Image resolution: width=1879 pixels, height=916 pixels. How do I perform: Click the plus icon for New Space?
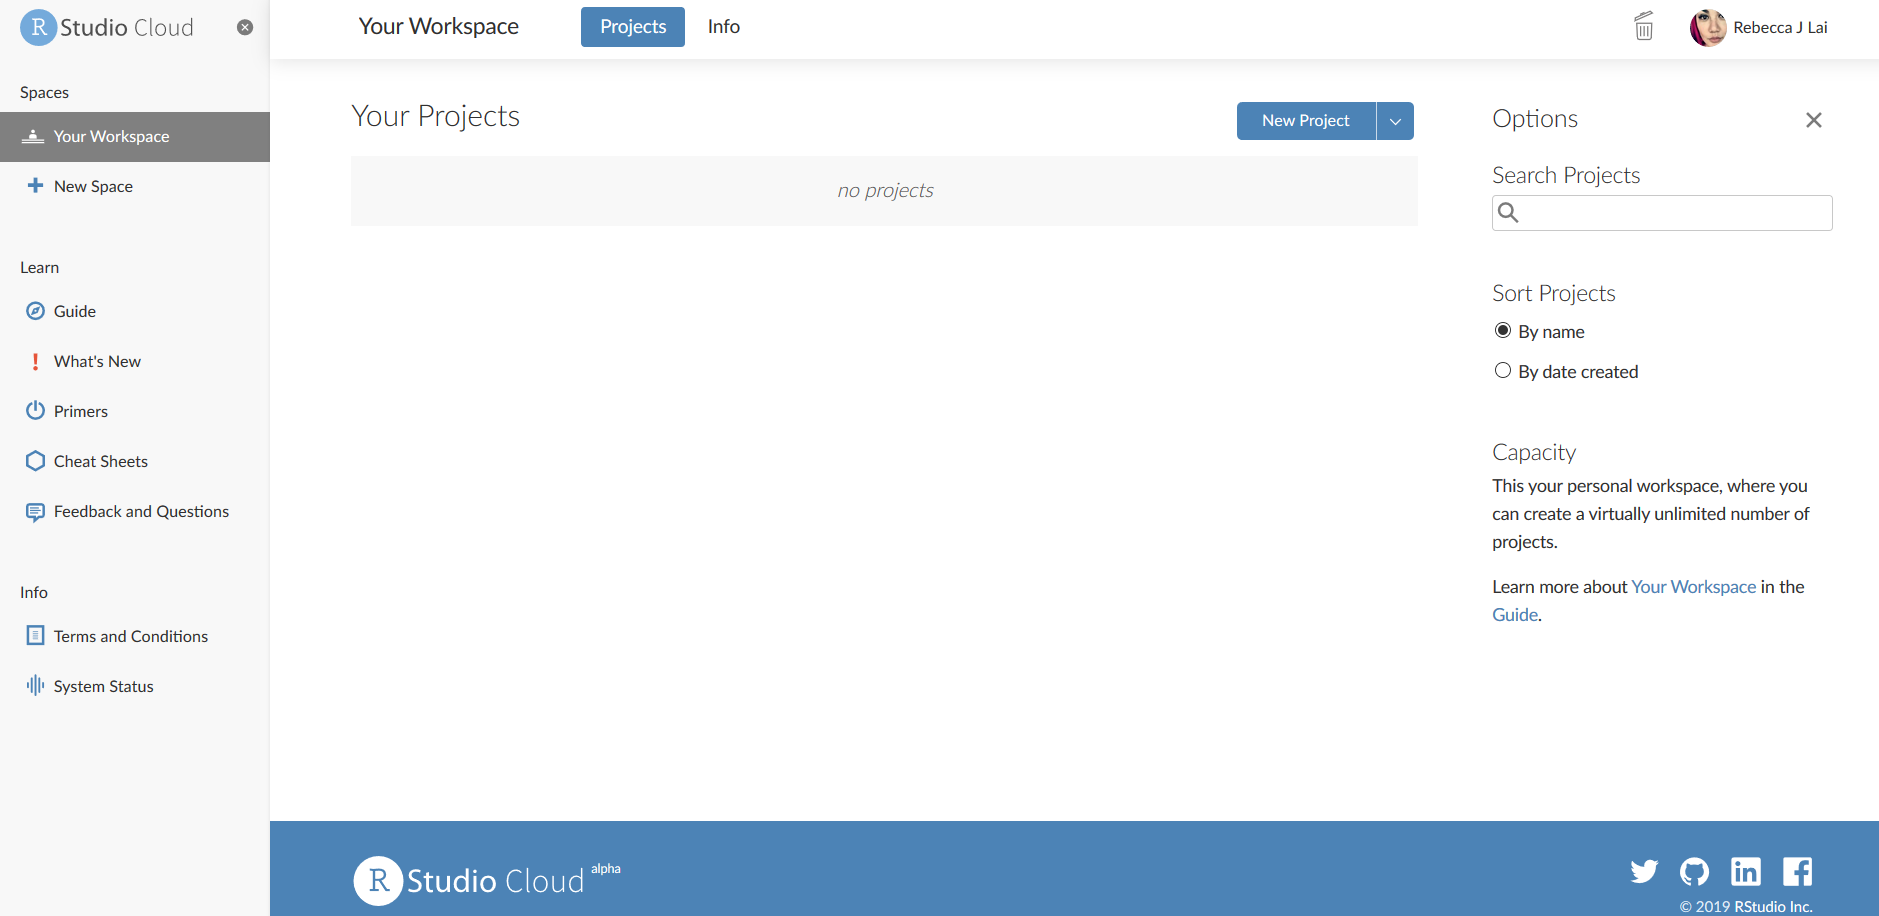click(35, 185)
